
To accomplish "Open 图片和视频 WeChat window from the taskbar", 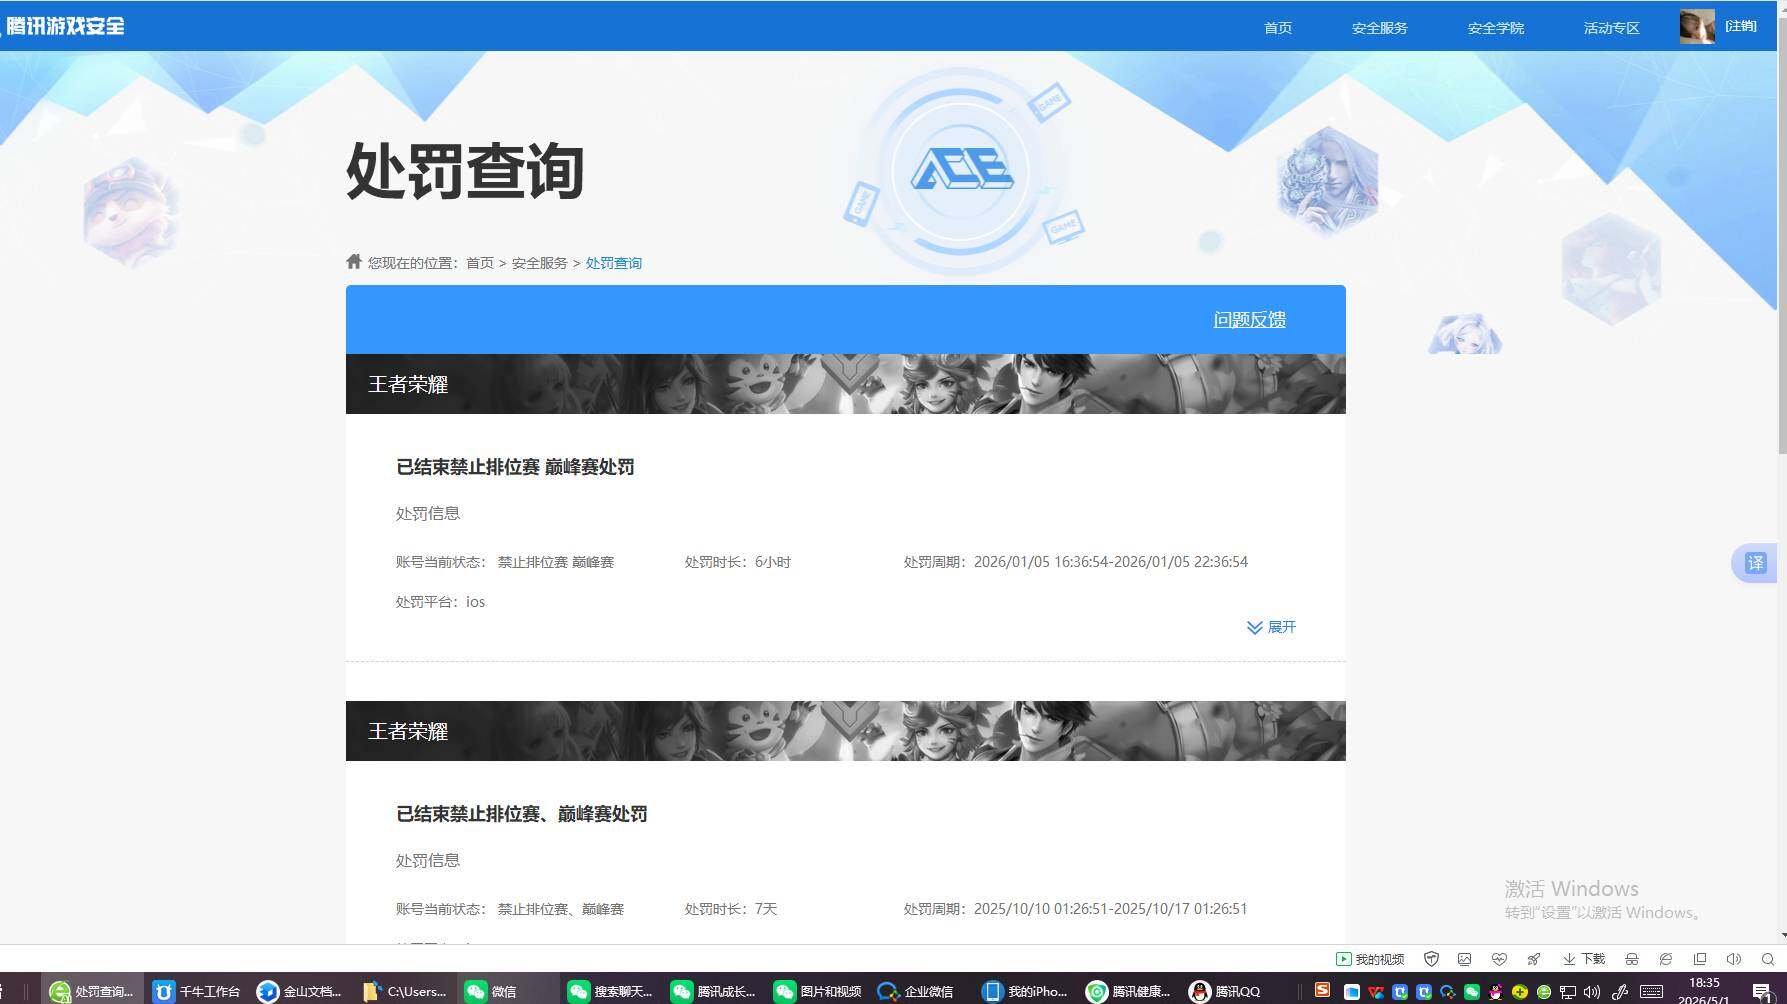I will point(819,990).
